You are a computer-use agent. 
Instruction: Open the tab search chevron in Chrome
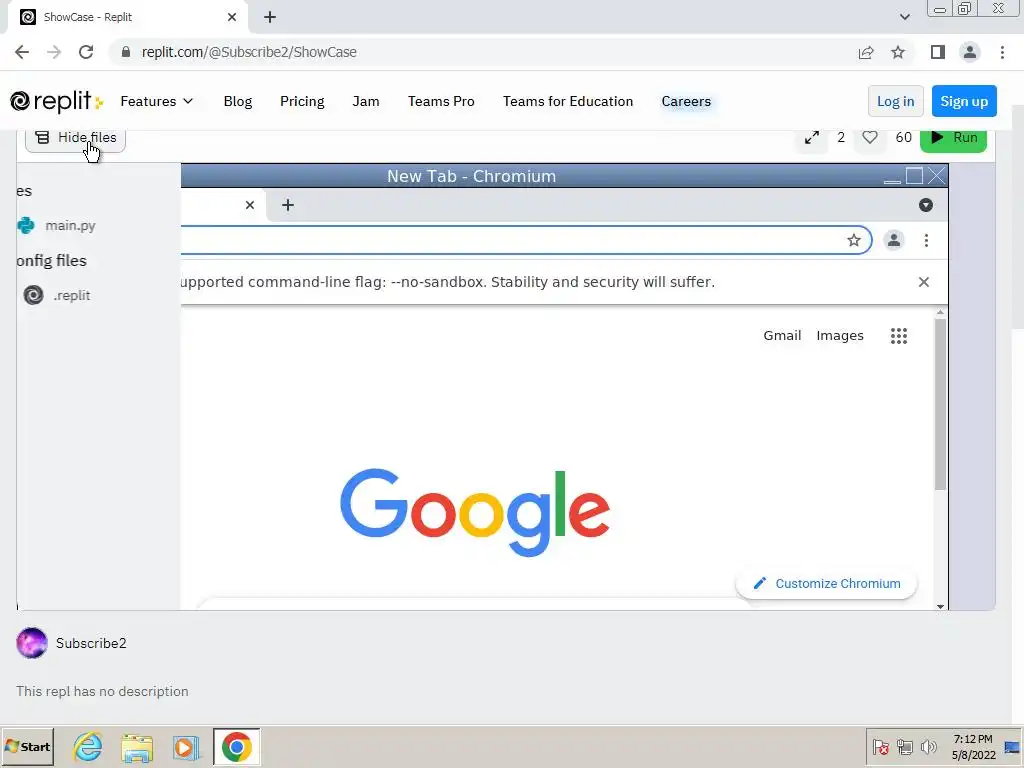click(904, 18)
